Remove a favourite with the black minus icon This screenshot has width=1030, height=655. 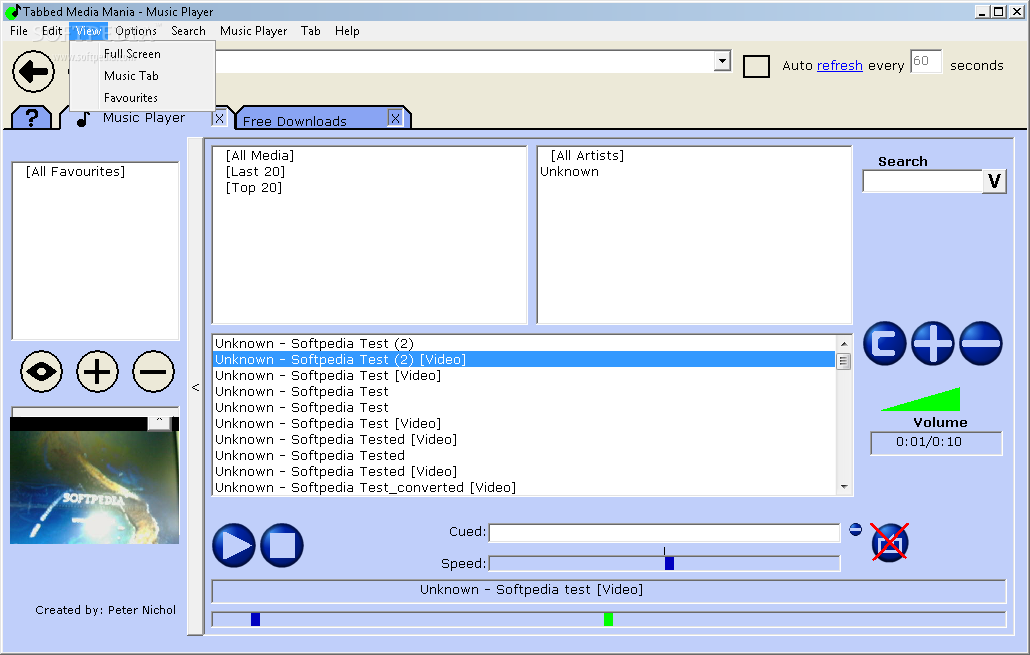[x=153, y=372]
